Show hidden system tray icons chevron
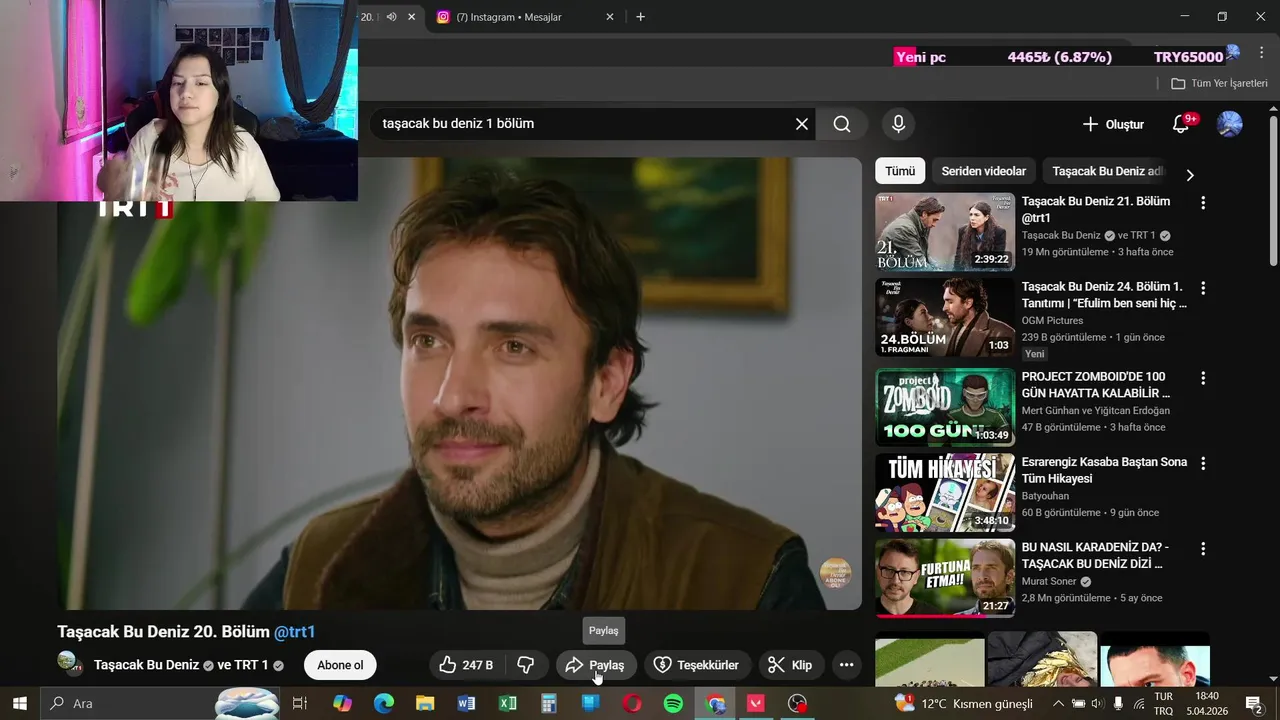Viewport: 1280px width, 720px height. coord(1058,703)
